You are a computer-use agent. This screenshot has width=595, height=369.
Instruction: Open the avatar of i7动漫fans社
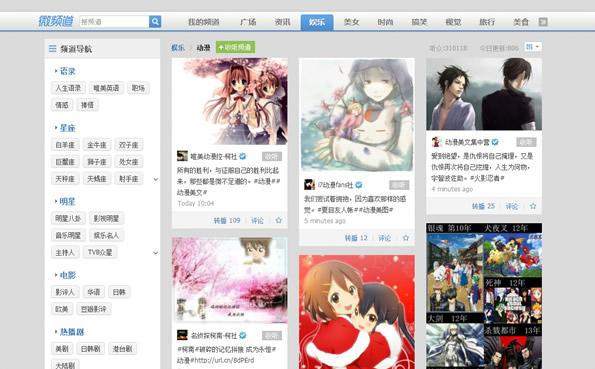point(309,185)
